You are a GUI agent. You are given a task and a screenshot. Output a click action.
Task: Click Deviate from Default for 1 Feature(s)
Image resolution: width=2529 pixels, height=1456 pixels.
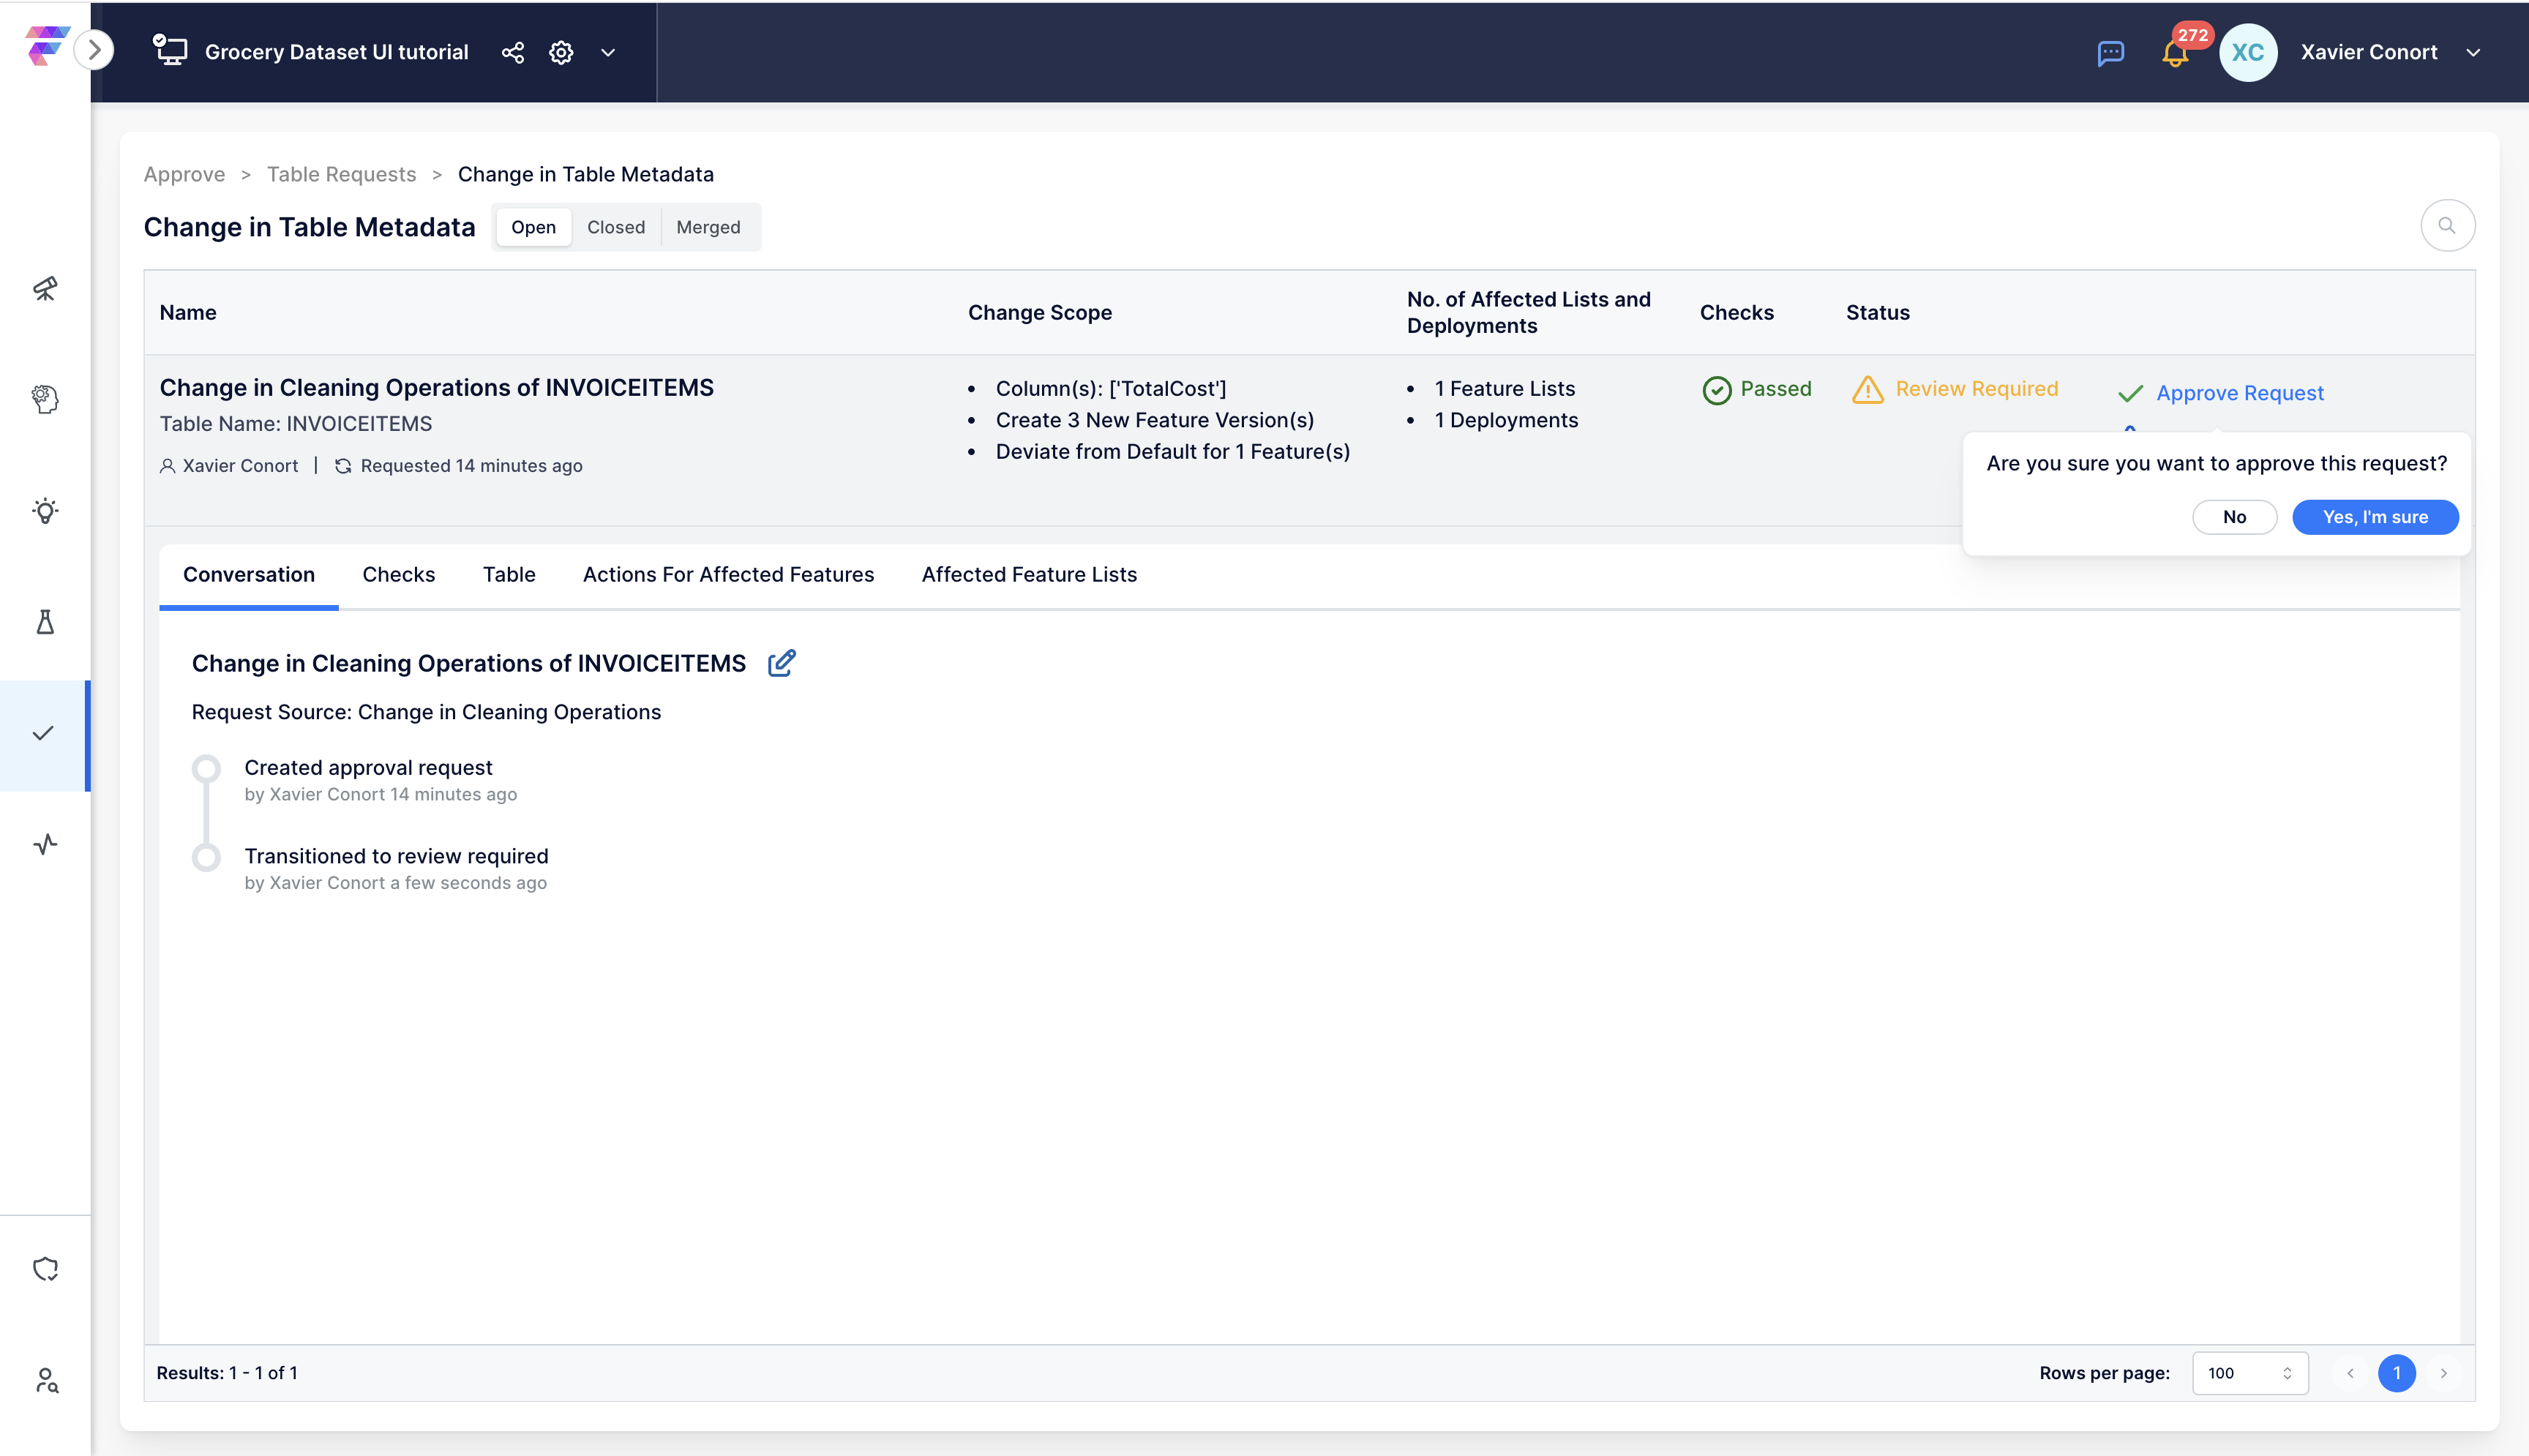(x=1172, y=451)
